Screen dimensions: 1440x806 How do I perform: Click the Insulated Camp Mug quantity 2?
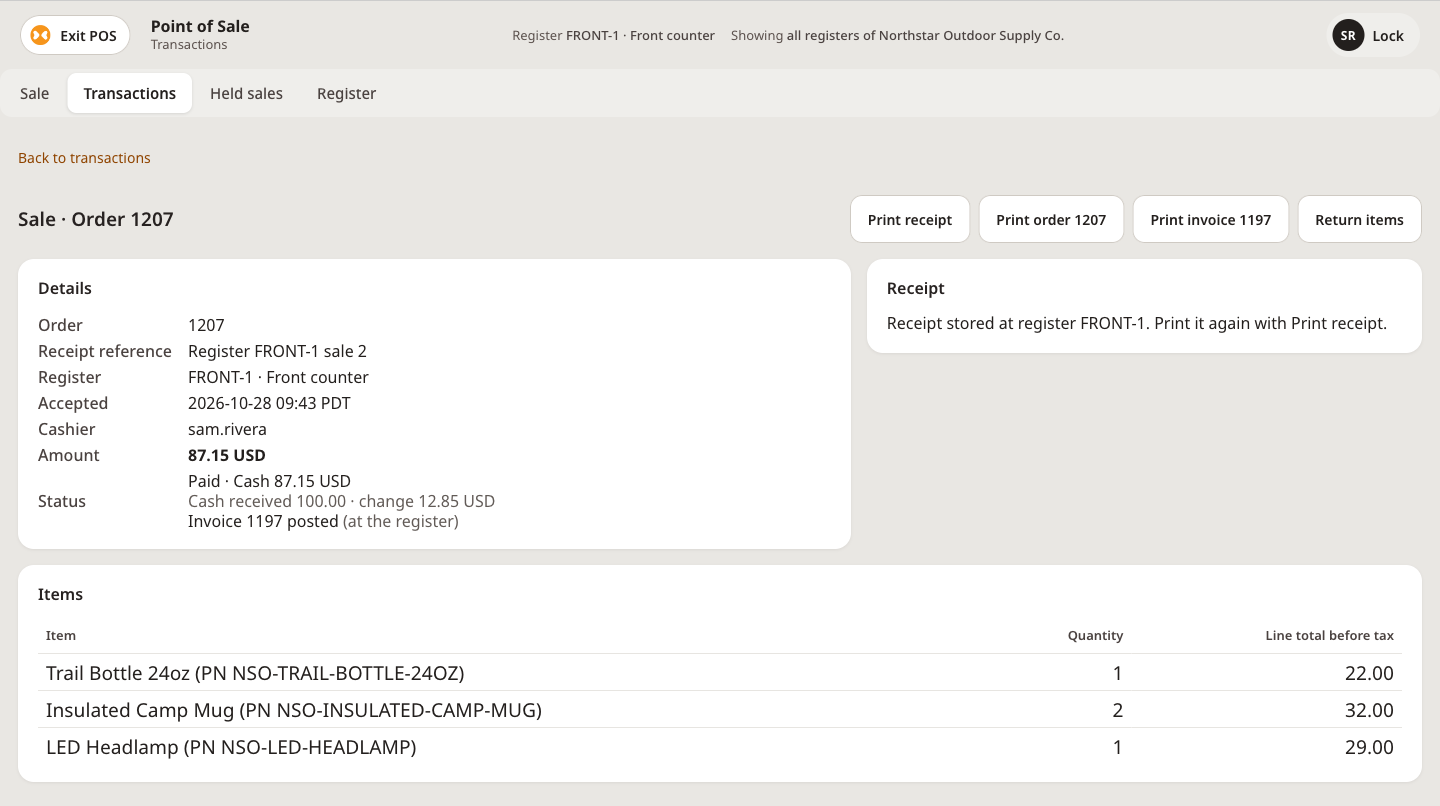(1118, 710)
